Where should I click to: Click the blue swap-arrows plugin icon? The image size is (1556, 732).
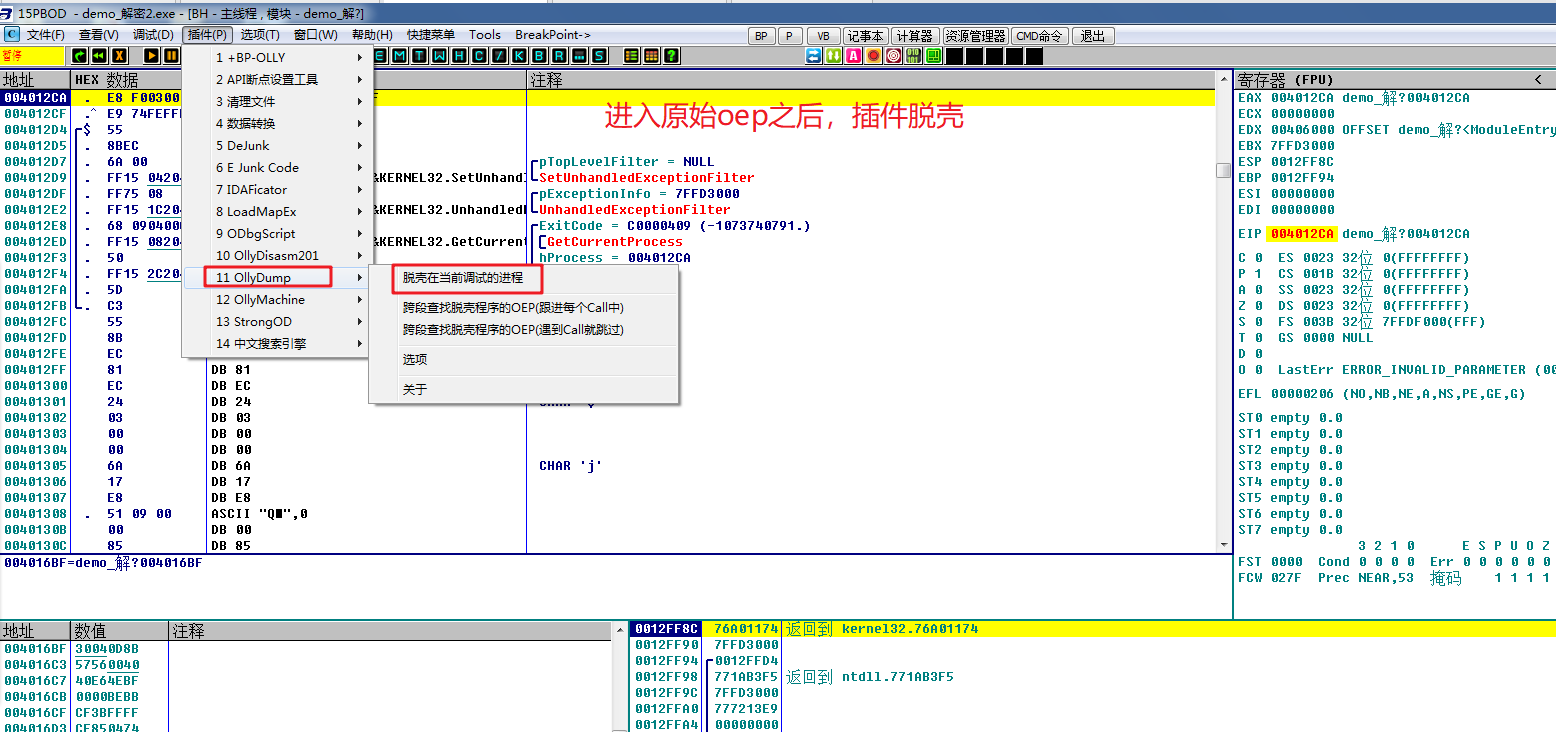pyautogui.click(x=813, y=56)
